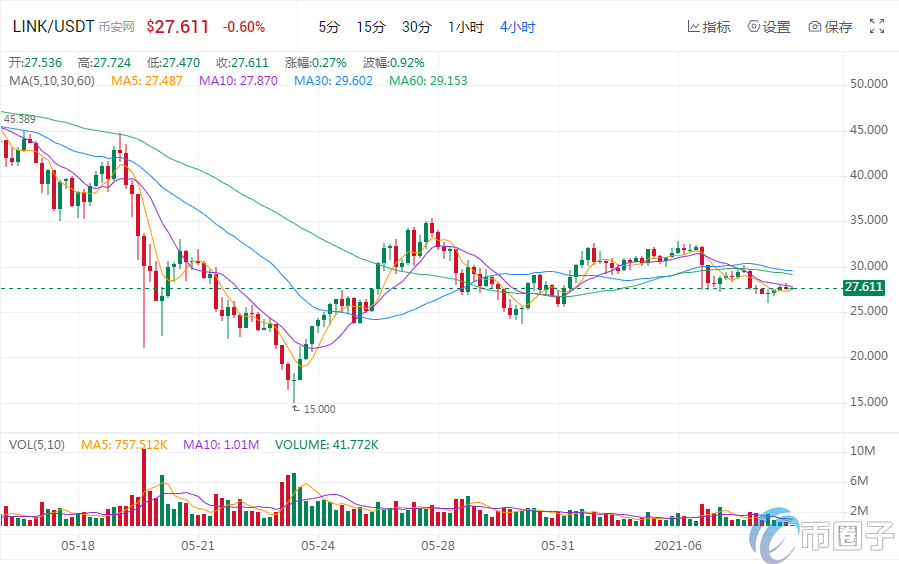The height and width of the screenshot is (564, 899).
Task: Click the 05-21 date axis label
Action: 198,546
